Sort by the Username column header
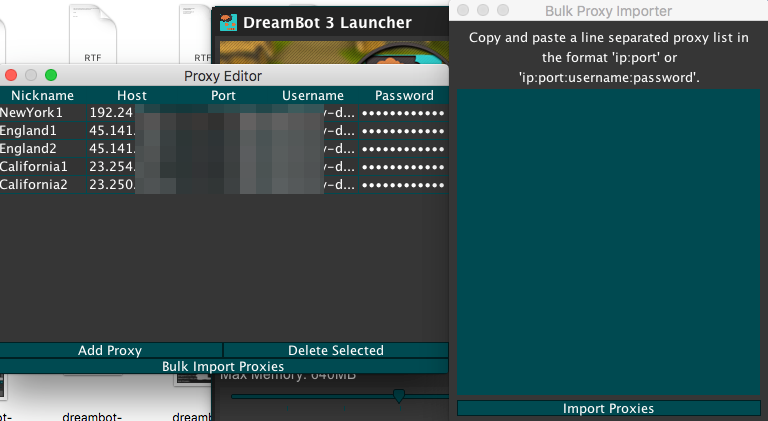Screen dimensions: 768x421 click(313, 95)
